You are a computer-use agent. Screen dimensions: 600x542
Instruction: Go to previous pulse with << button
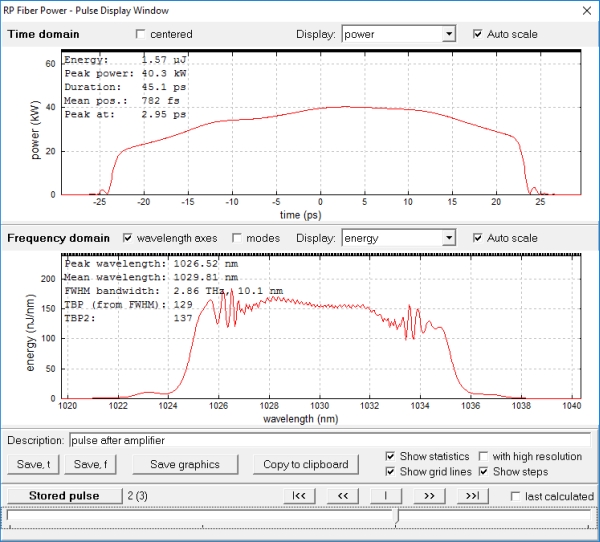point(342,496)
